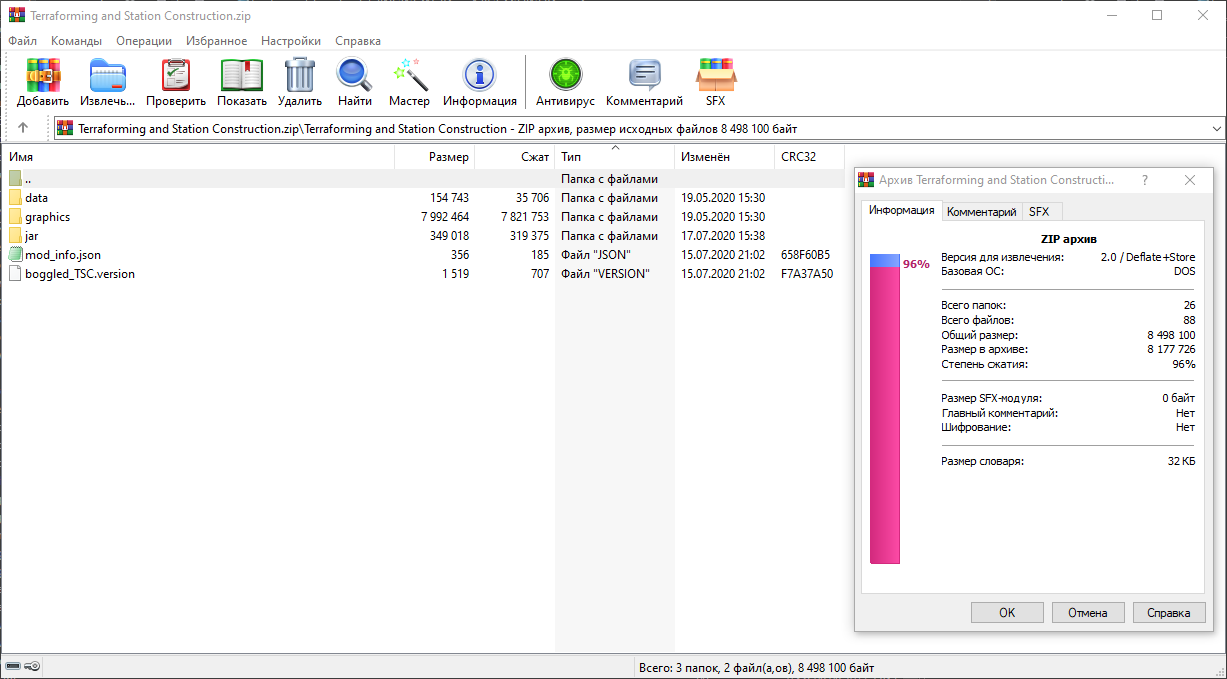Click the jar folder date 17.07.2020 15:38
Image resolution: width=1227 pixels, height=679 pixels.
pos(723,236)
